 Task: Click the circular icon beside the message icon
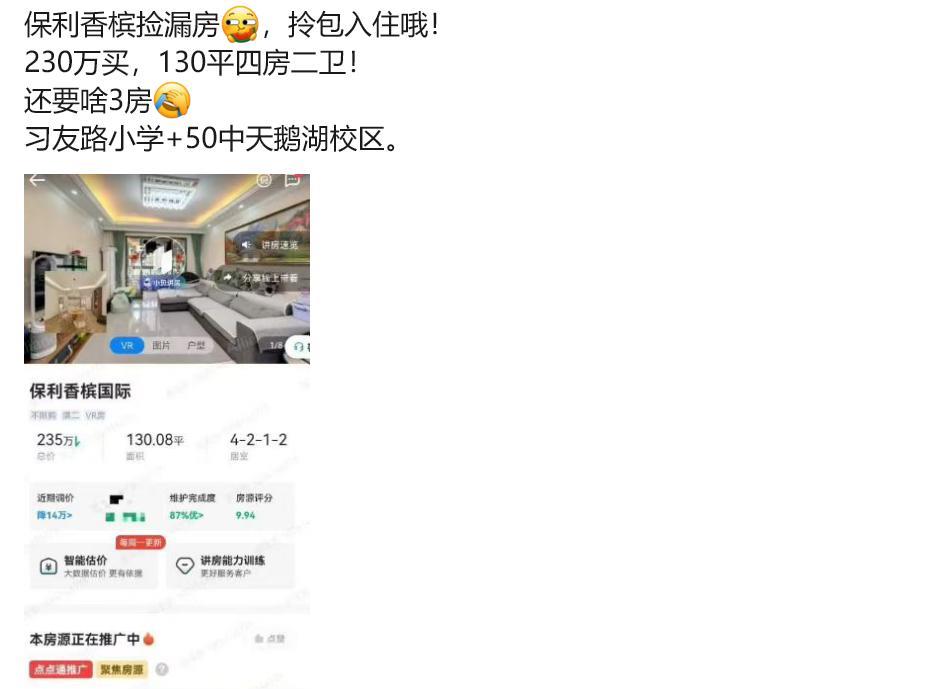pyautogui.click(x=264, y=180)
